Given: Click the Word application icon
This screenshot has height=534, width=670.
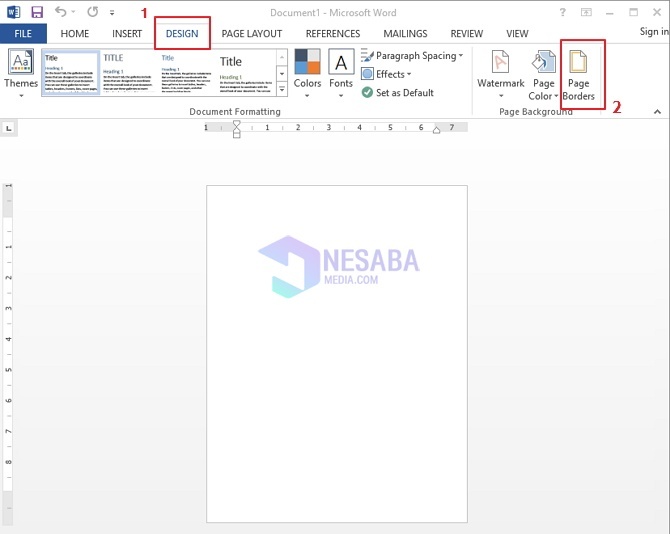Looking at the screenshot, I should pos(13,12).
